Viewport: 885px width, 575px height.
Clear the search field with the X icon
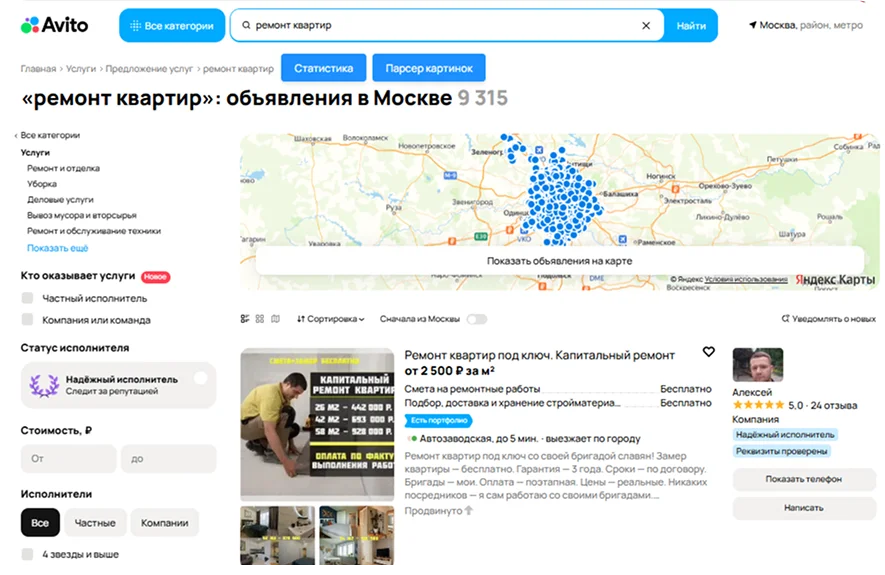click(646, 25)
